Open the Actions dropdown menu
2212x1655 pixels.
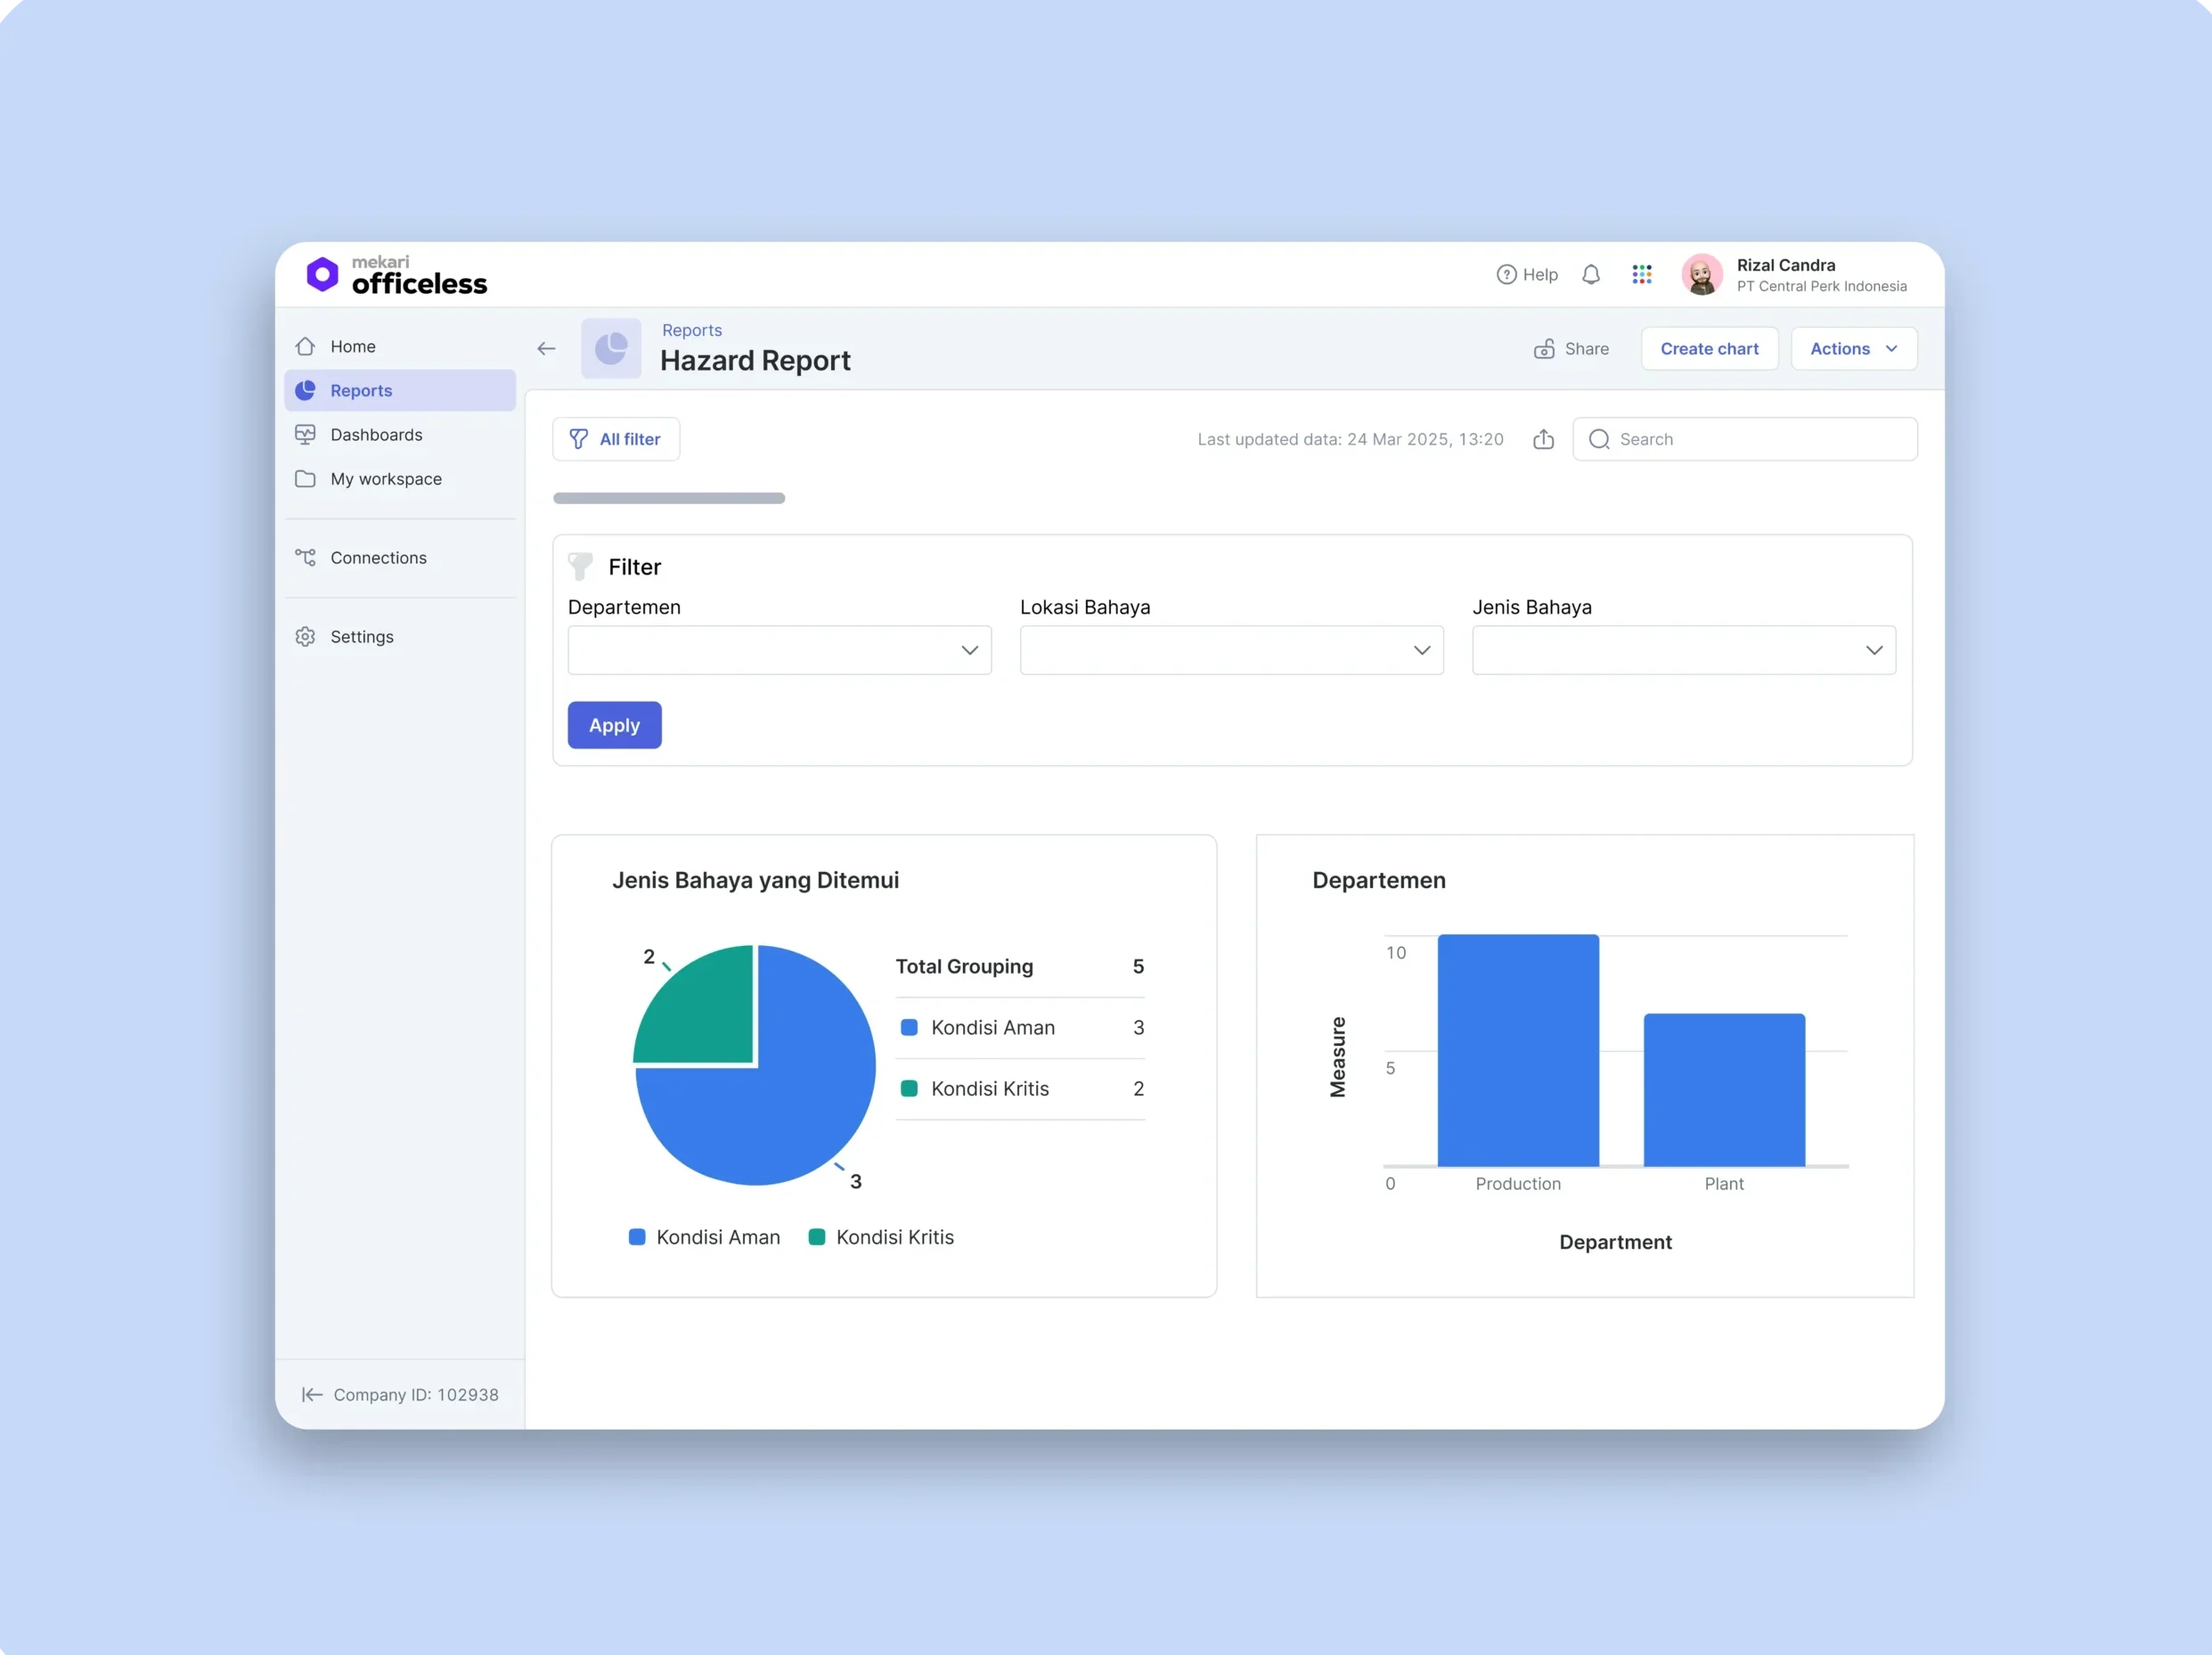pyautogui.click(x=1853, y=348)
